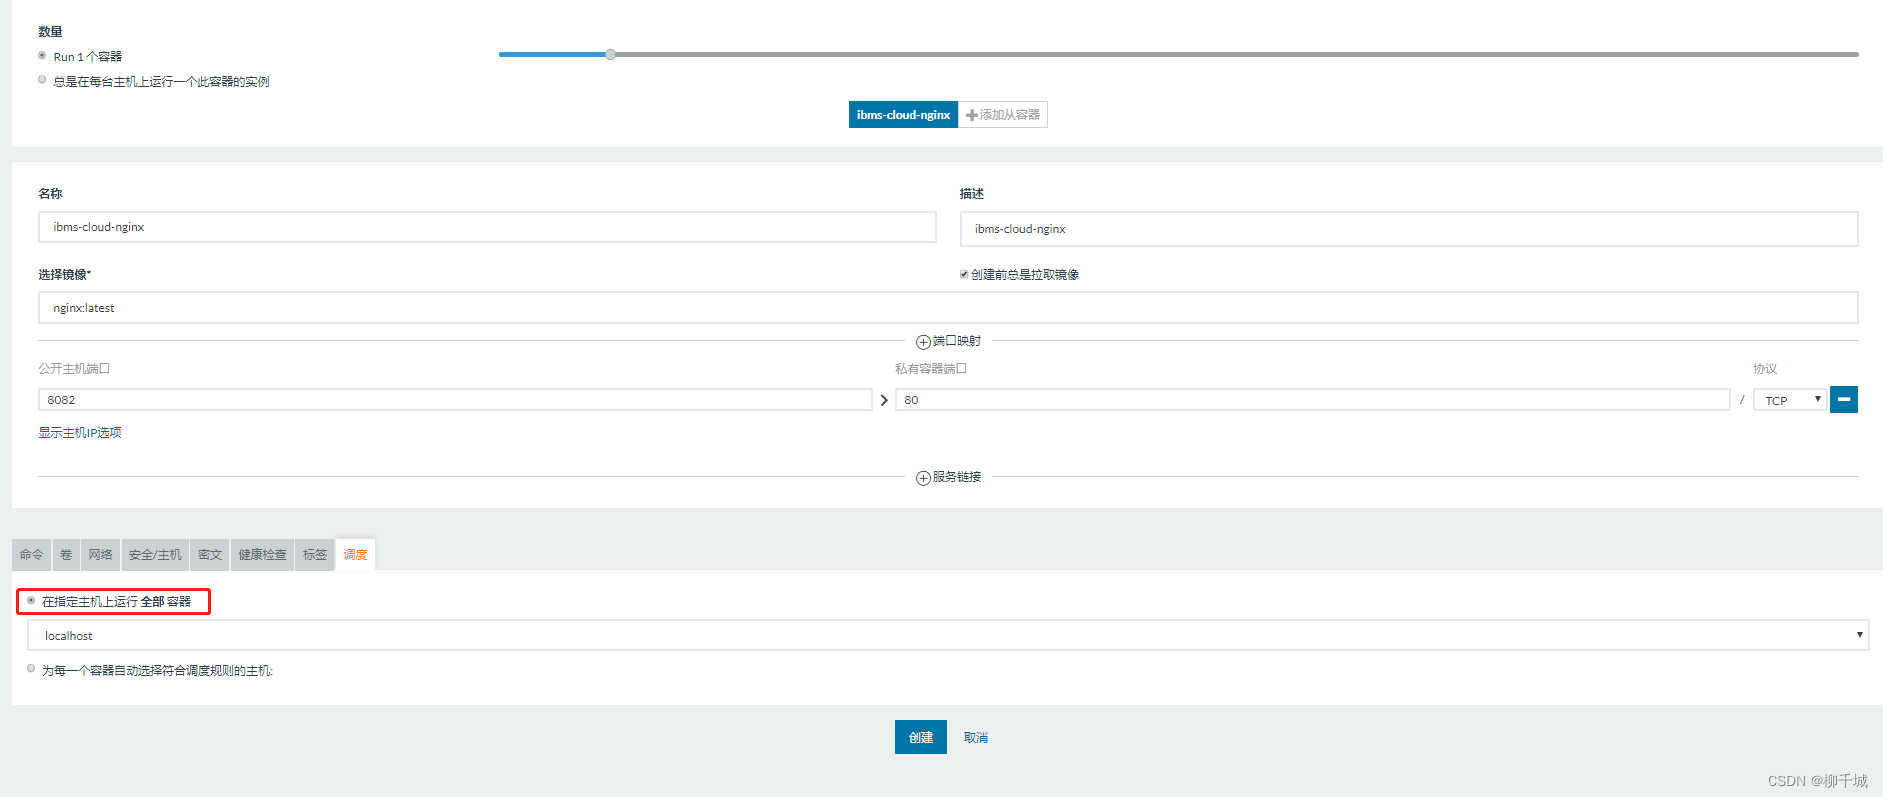1883x797 pixels.
Task: Switch to the 密文 tab
Action: 210,554
